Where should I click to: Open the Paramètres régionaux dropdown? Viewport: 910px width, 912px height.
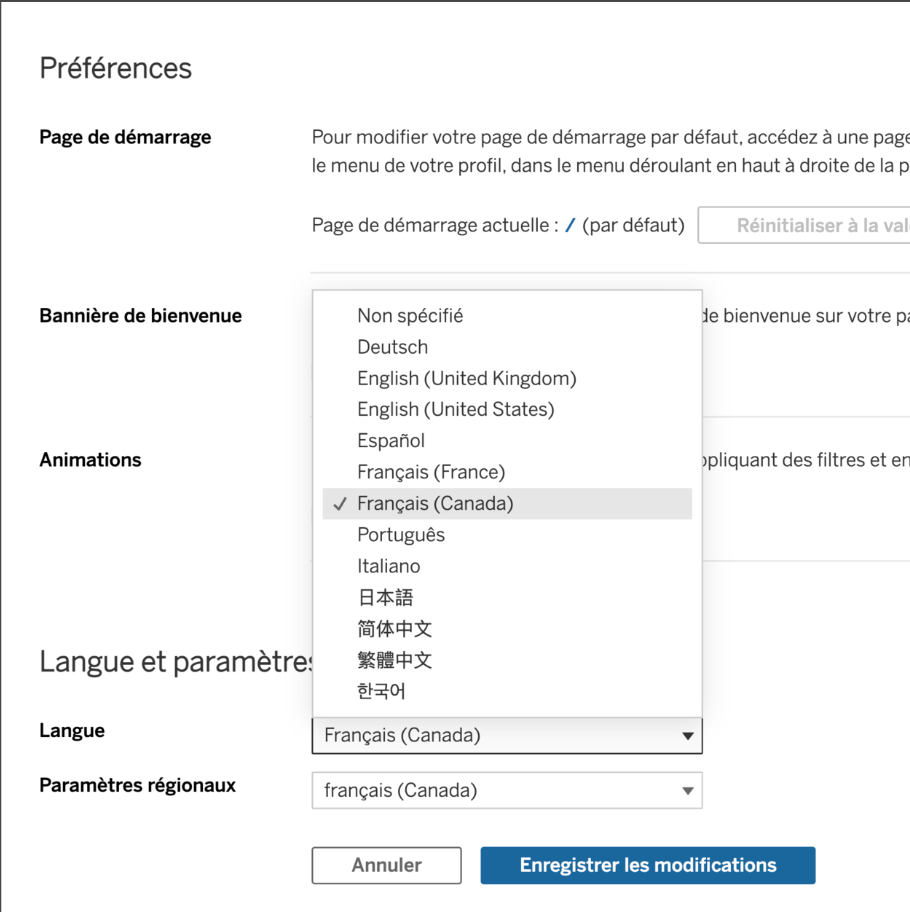(x=506, y=790)
